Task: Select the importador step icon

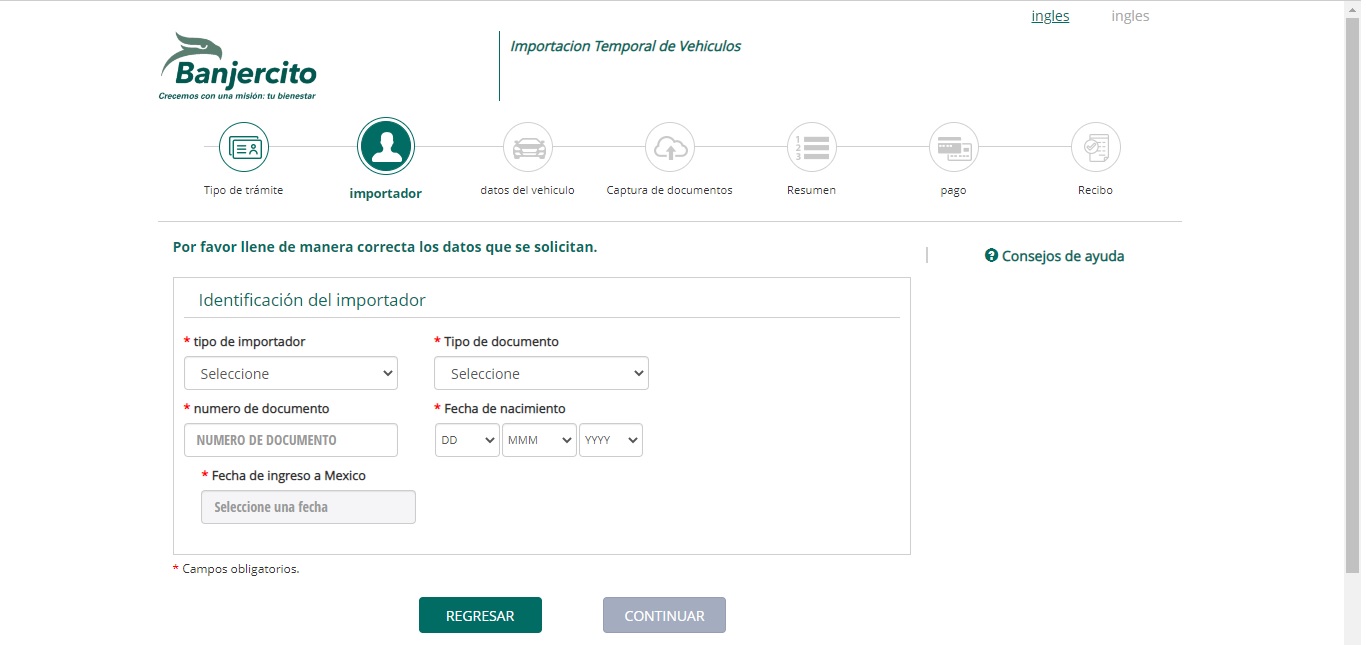Action: click(x=385, y=146)
